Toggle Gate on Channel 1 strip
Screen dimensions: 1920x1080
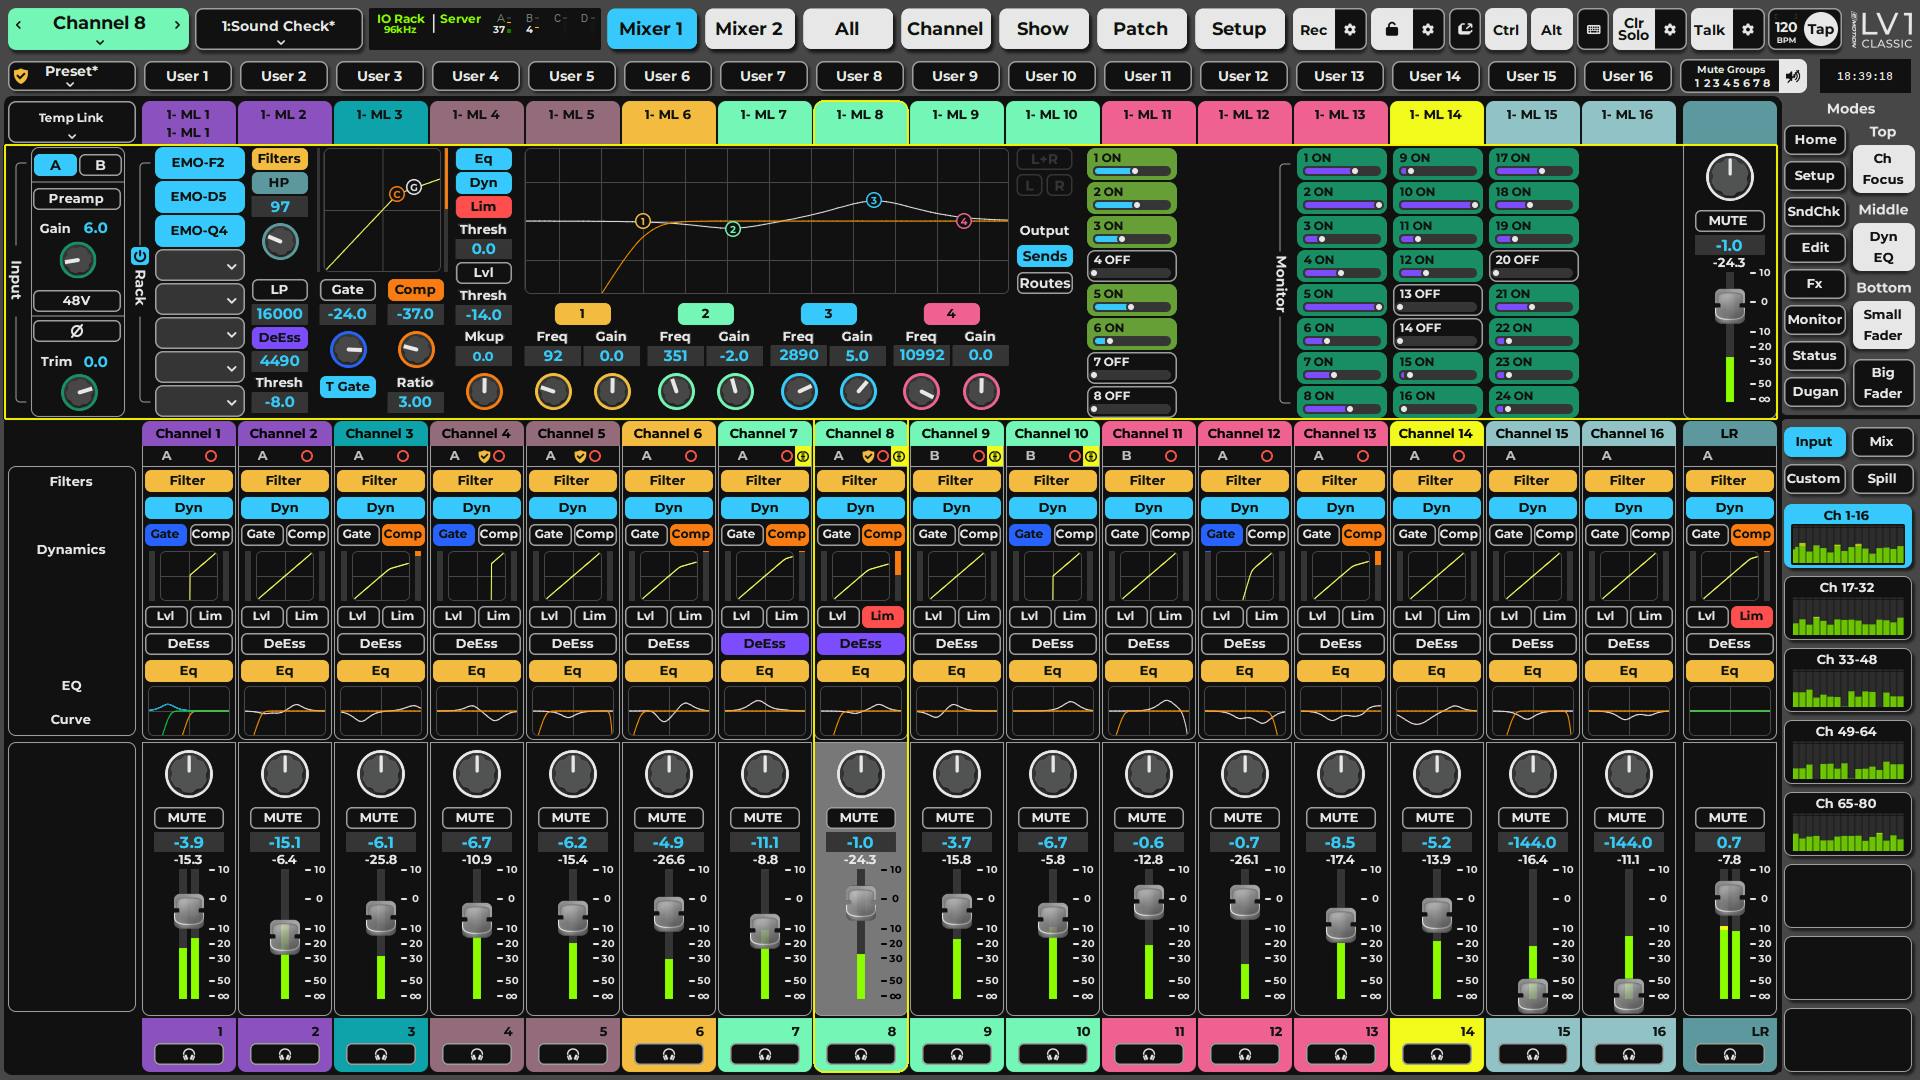(165, 534)
